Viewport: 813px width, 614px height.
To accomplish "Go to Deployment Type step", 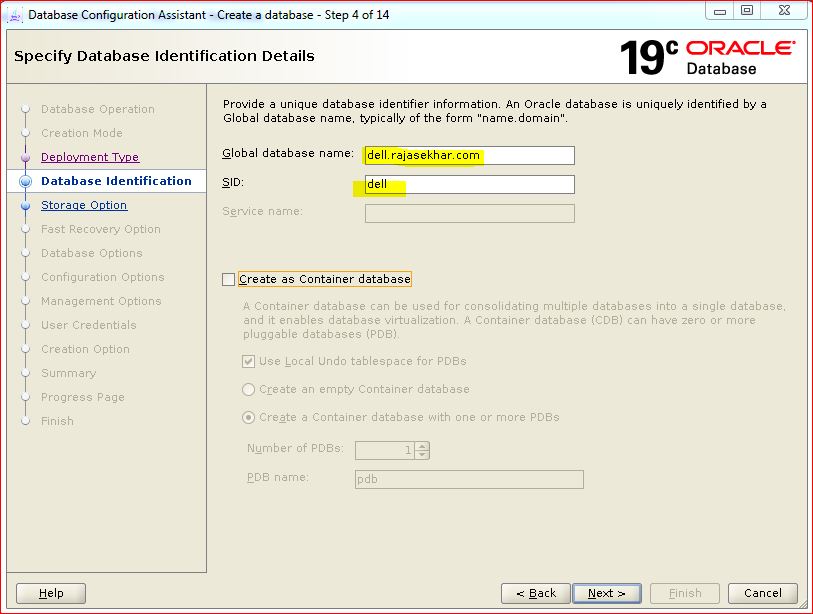I will click(x=90, y=157).
